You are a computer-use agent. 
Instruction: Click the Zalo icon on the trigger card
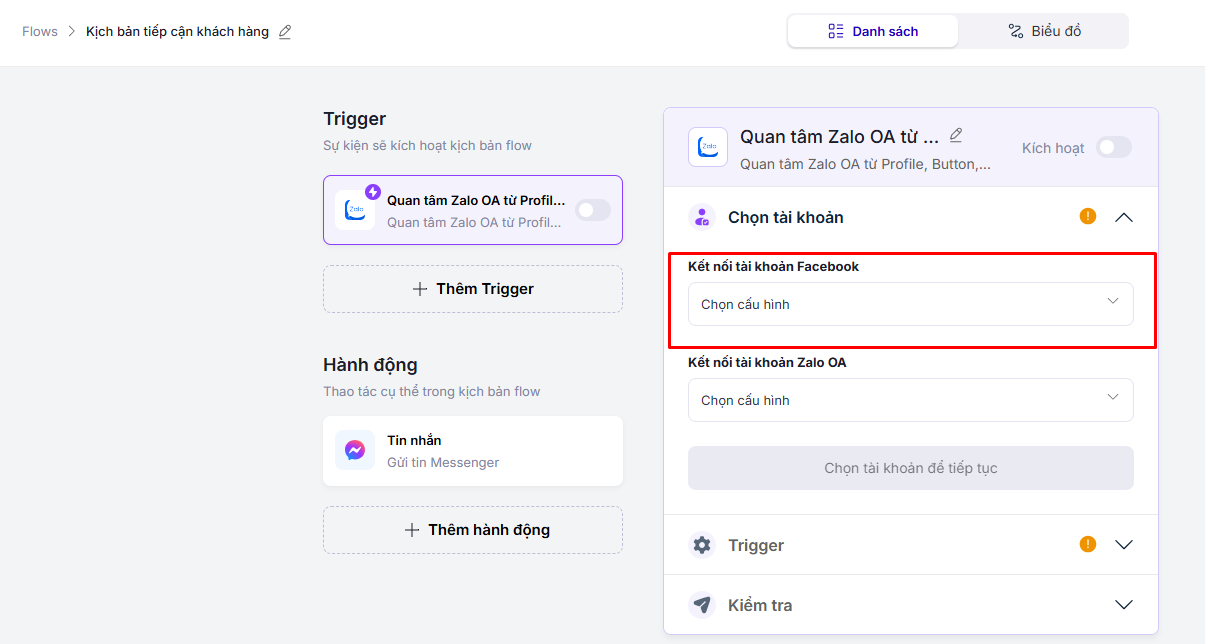coord(355,210)
